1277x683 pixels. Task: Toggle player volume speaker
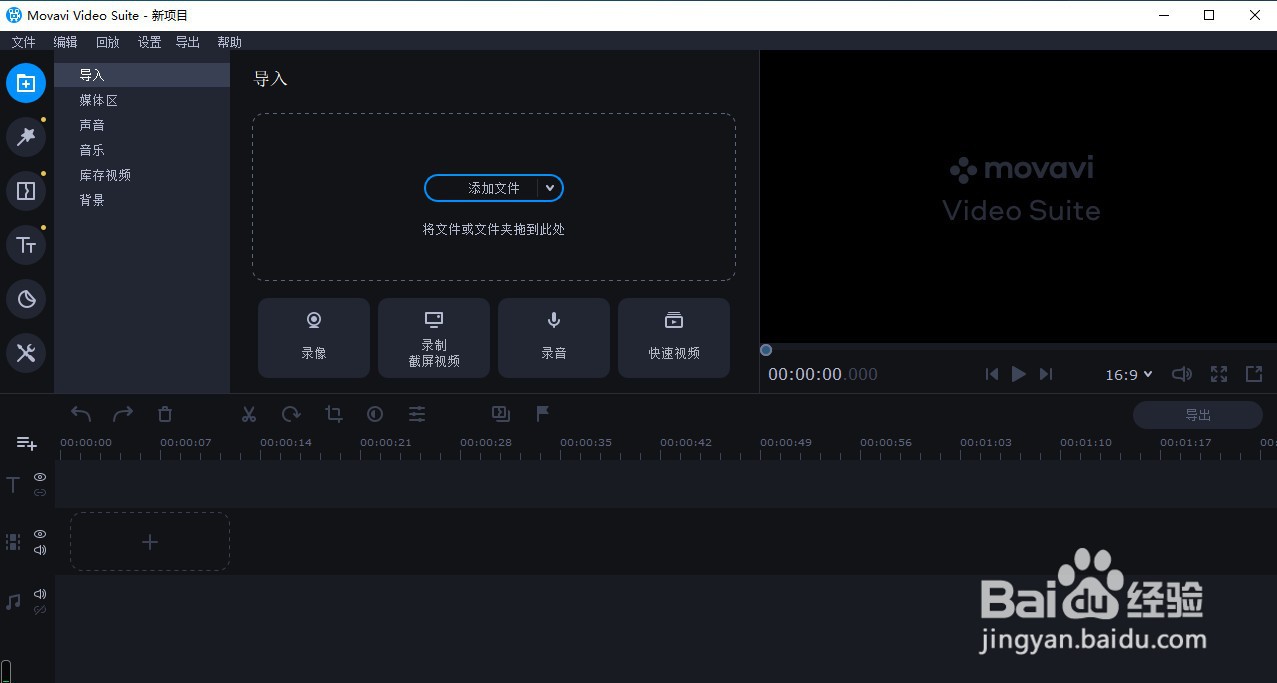(x=1182, y=374)
